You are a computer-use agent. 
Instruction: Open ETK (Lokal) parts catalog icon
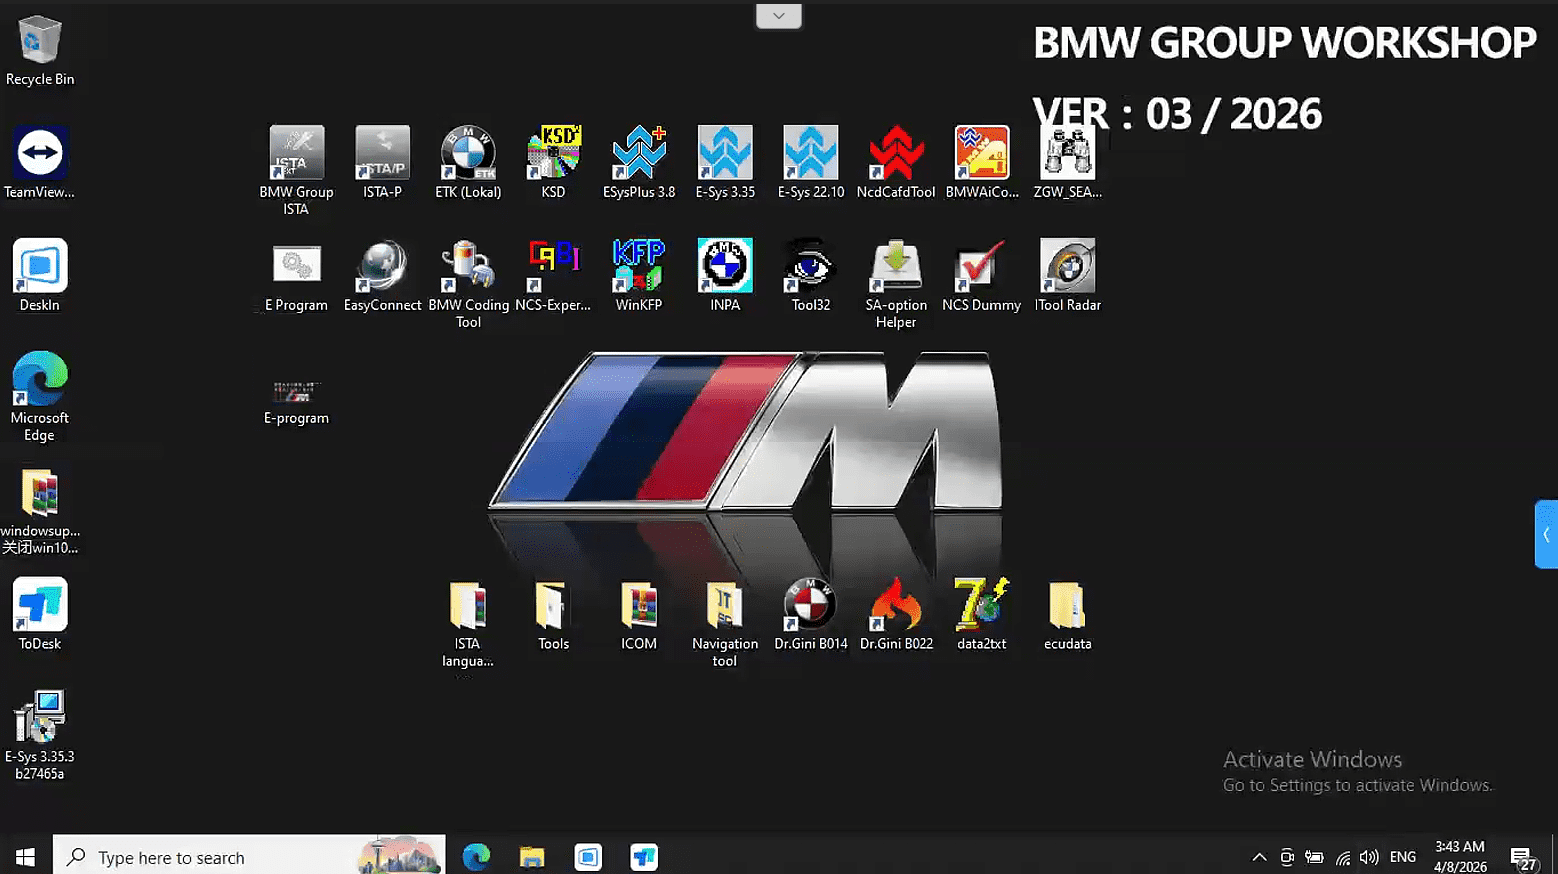[x=468, y=153]
